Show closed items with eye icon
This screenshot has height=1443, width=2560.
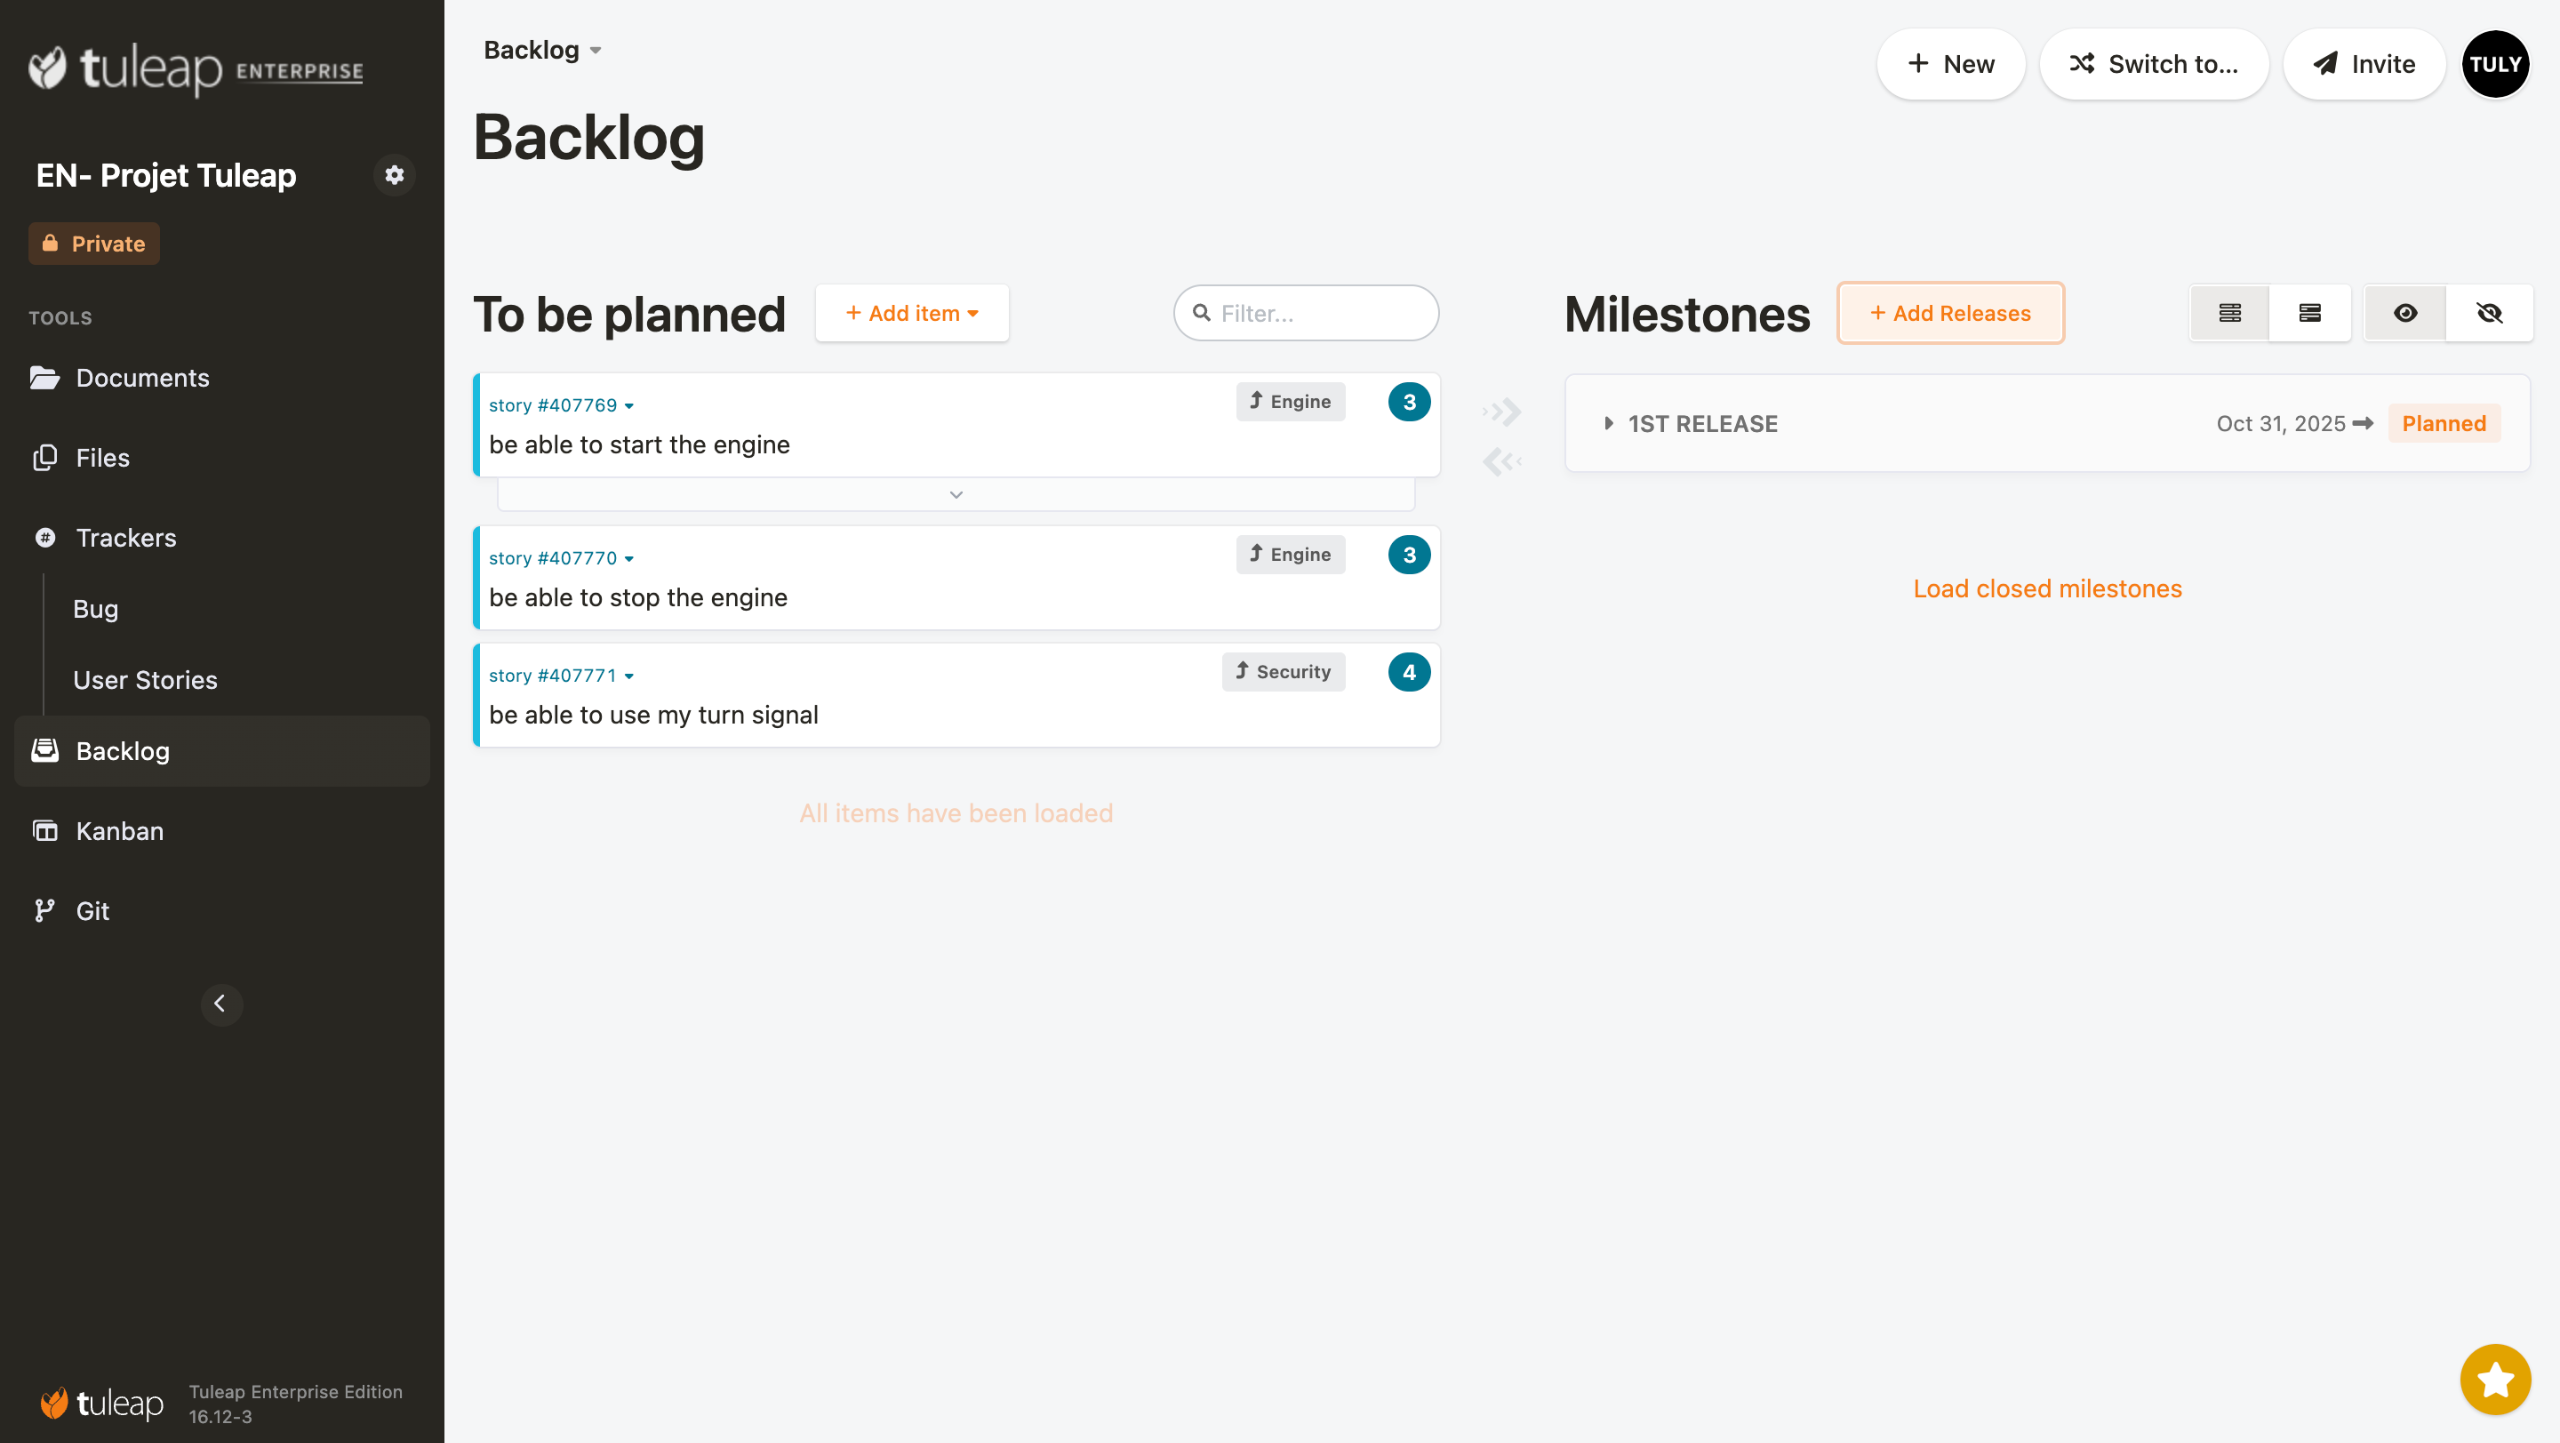pos(2405,313)
